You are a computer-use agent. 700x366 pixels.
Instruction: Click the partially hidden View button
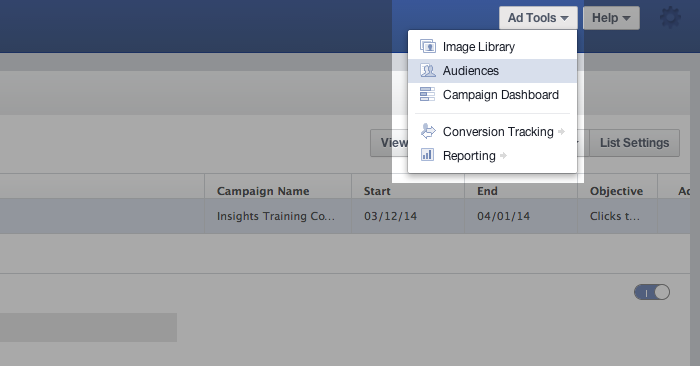coord(389,143)
